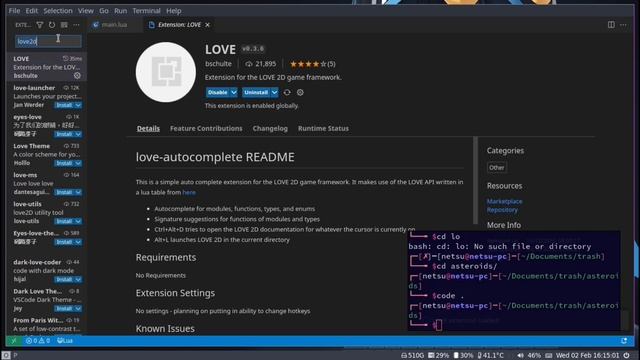The image size is (640, 360).
Task: Click the system tray power icon
Action: pos(627,356)
